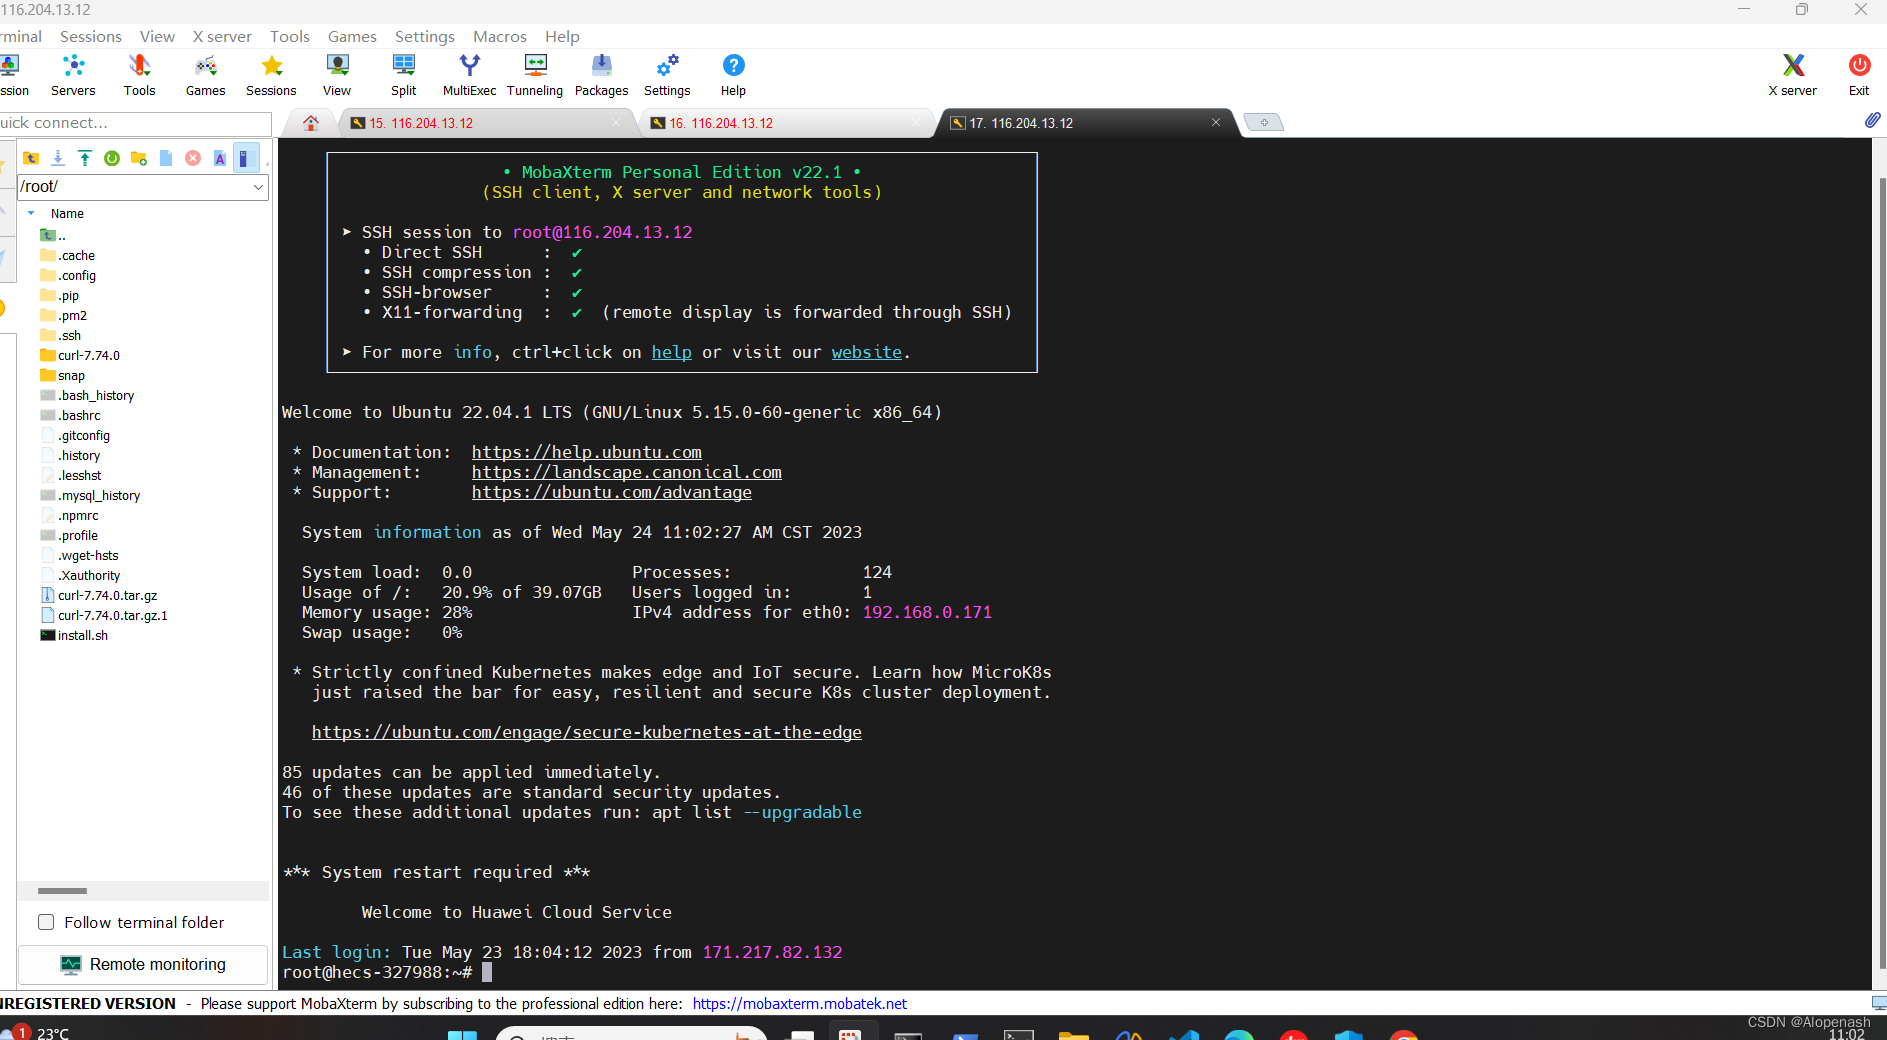1887x1040 pixels.
Task: Click the Windows Start button in taskbar
Action: pos(462,1034)
